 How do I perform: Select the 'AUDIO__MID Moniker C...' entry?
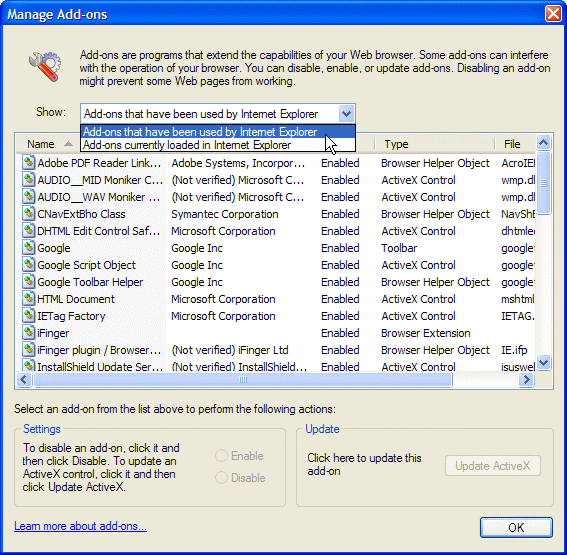[x=100, y=180]
